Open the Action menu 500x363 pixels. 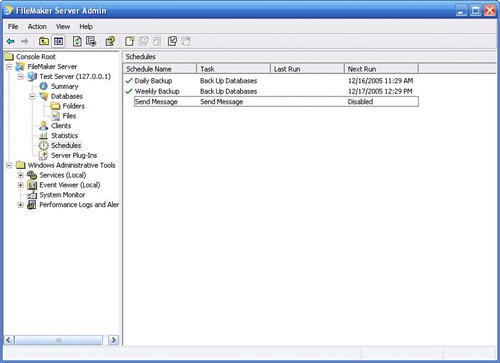tap(37, 27)
